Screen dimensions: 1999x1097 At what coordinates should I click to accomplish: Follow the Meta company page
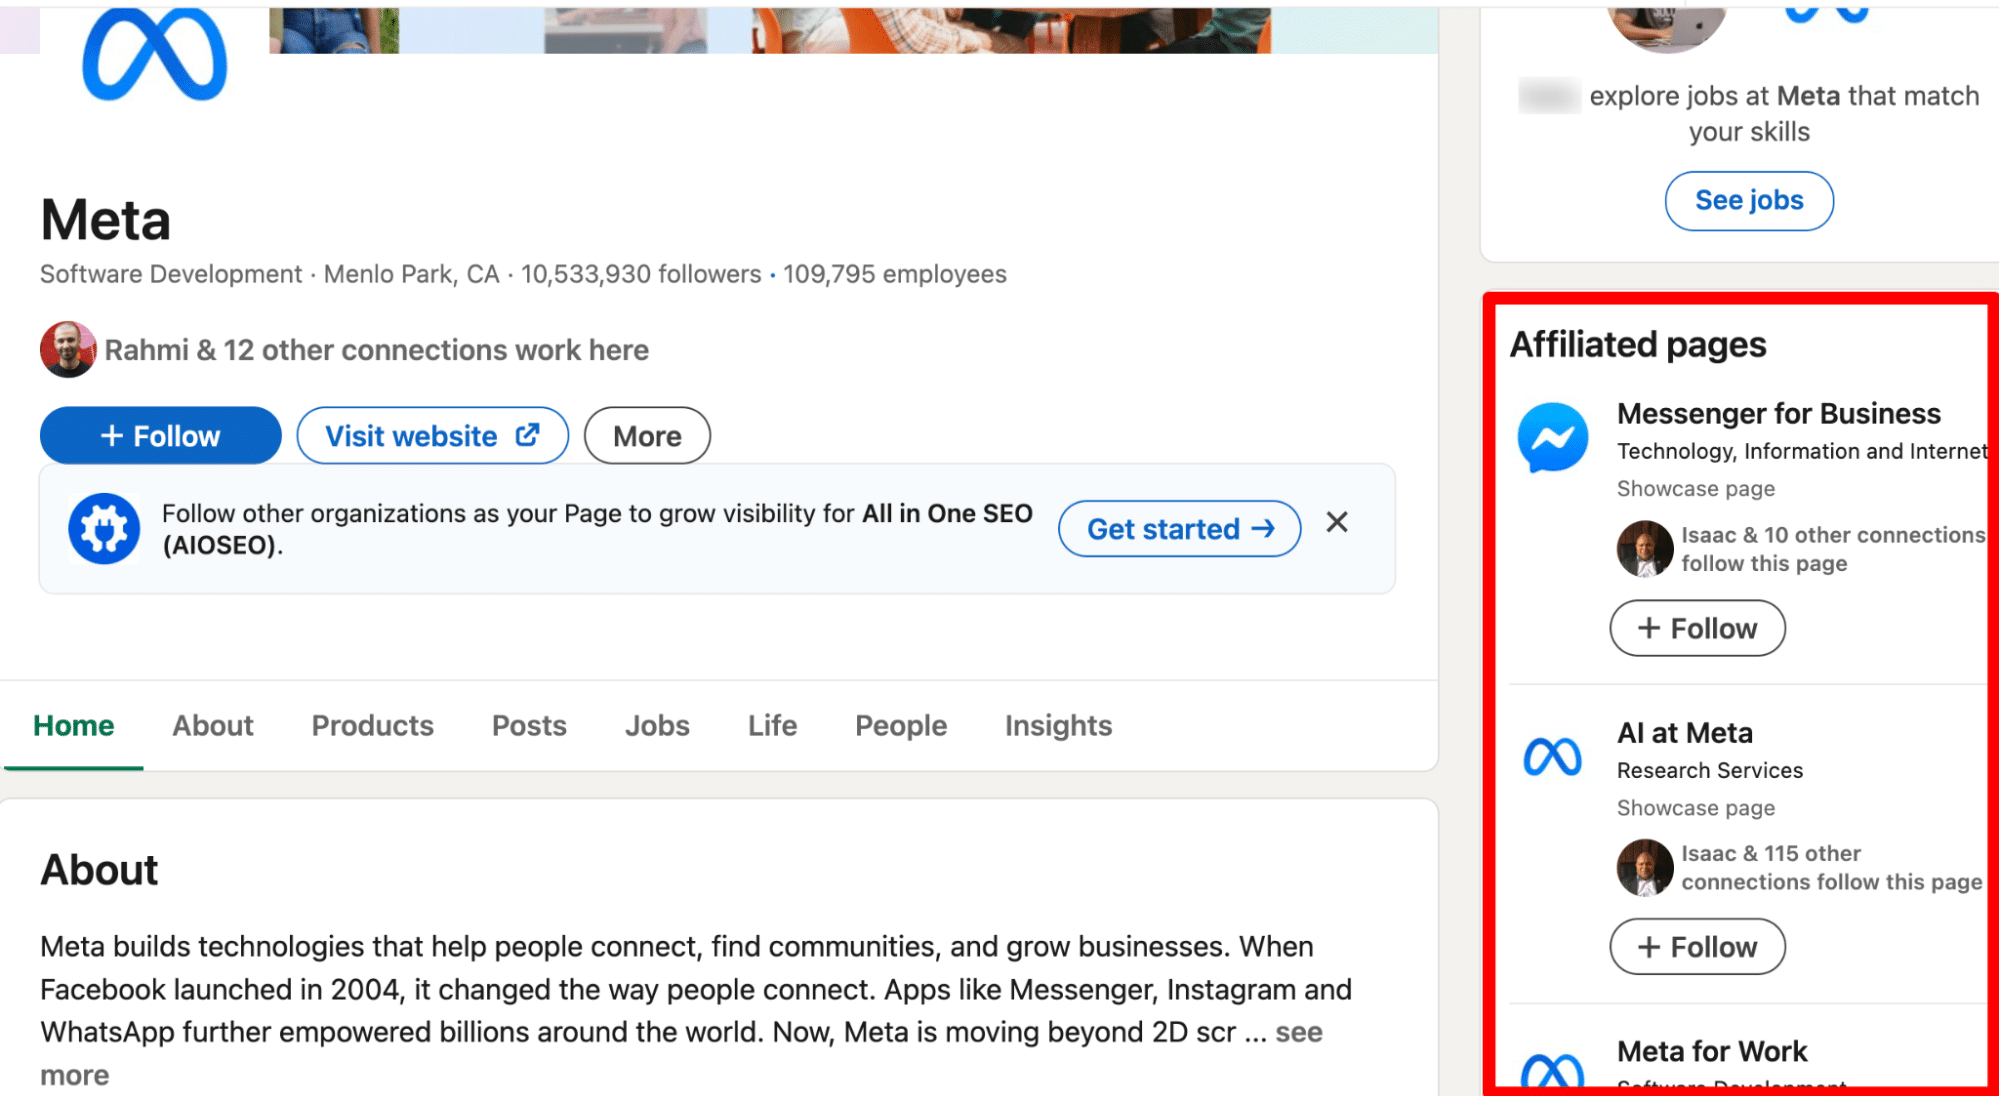[x=160, y=436]
